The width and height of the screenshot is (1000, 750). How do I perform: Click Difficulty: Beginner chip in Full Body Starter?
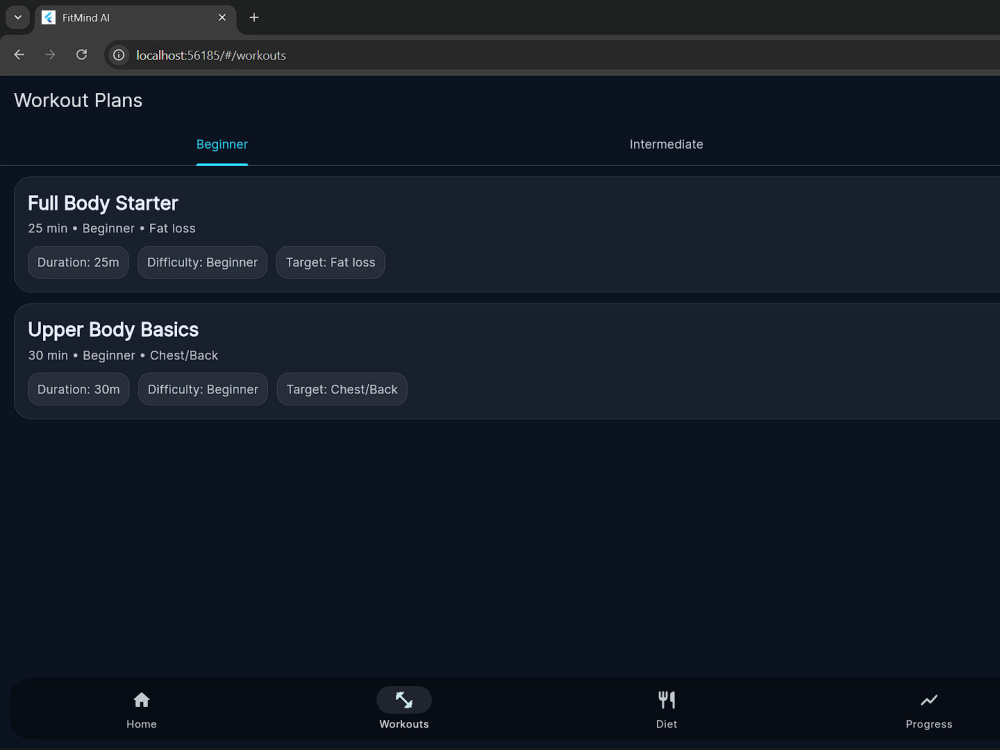coord(202,263)
